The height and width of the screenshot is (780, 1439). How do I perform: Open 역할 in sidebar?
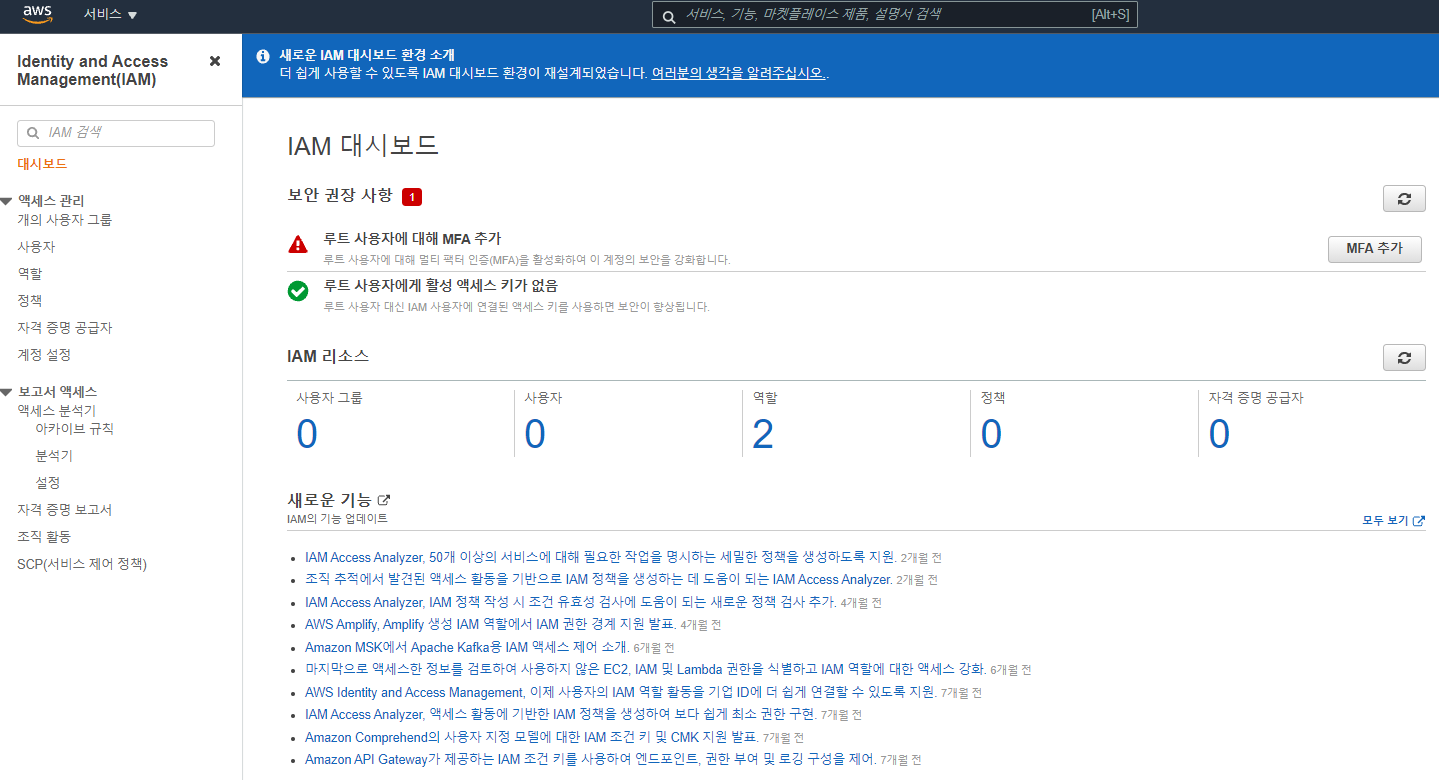tap(29, 273)
